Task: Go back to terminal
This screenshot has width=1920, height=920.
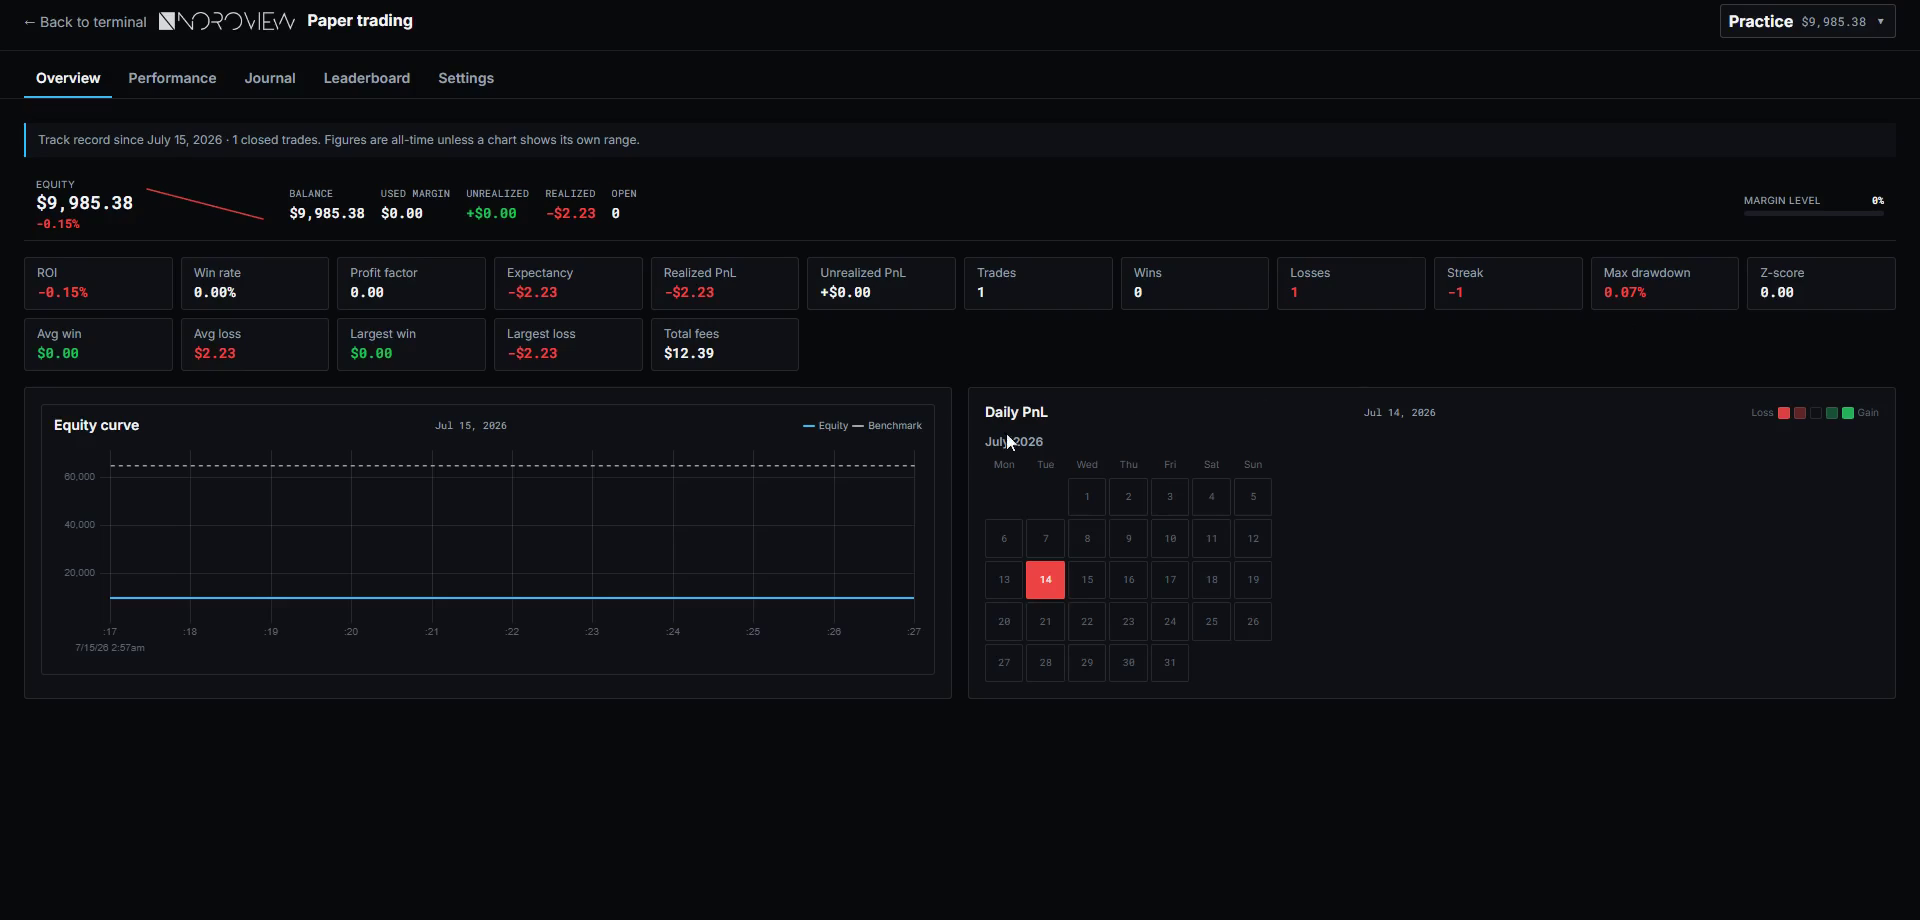Action: click(85, 22)
